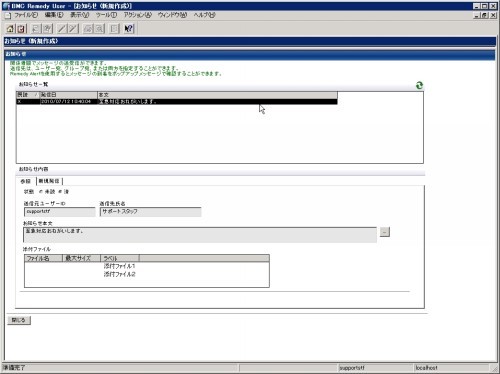The height and width of the screenshot is (374, 500).
Task: Click the 本文 column header in notice list
Action: (x=217, y=95)
